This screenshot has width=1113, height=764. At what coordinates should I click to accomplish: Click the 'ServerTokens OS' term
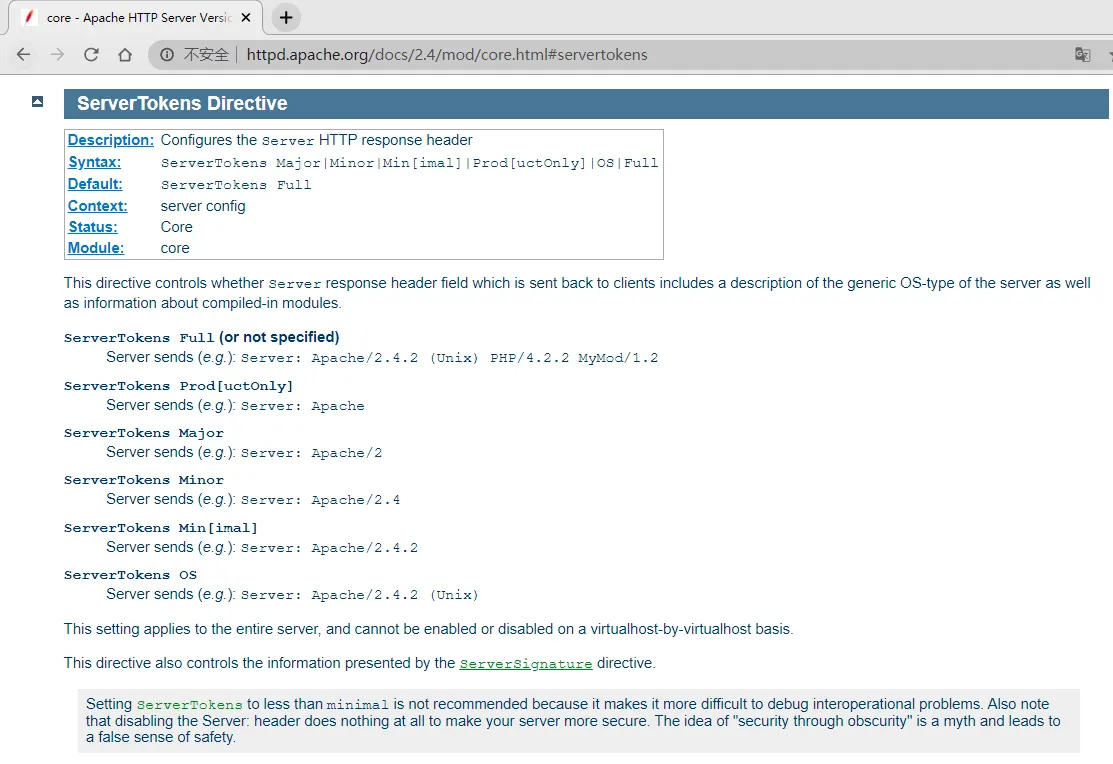[130, 575]
